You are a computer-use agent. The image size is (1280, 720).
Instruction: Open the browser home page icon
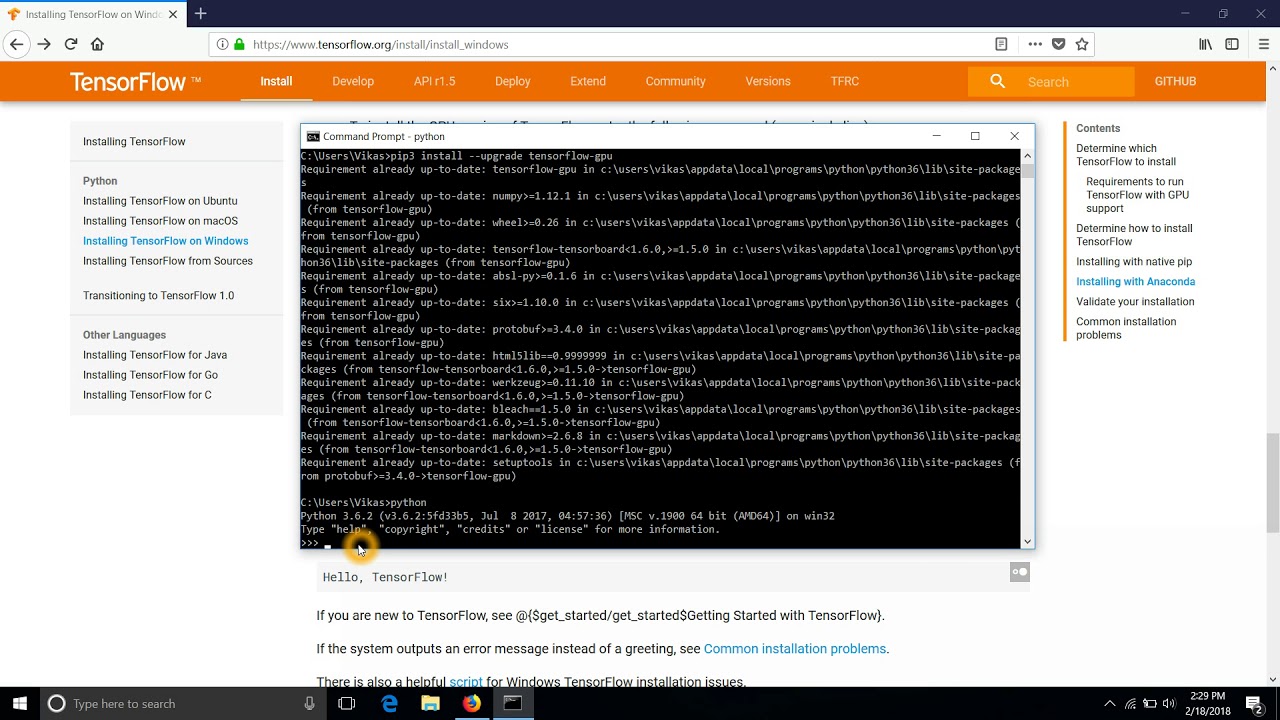click(x=97, y=44)
